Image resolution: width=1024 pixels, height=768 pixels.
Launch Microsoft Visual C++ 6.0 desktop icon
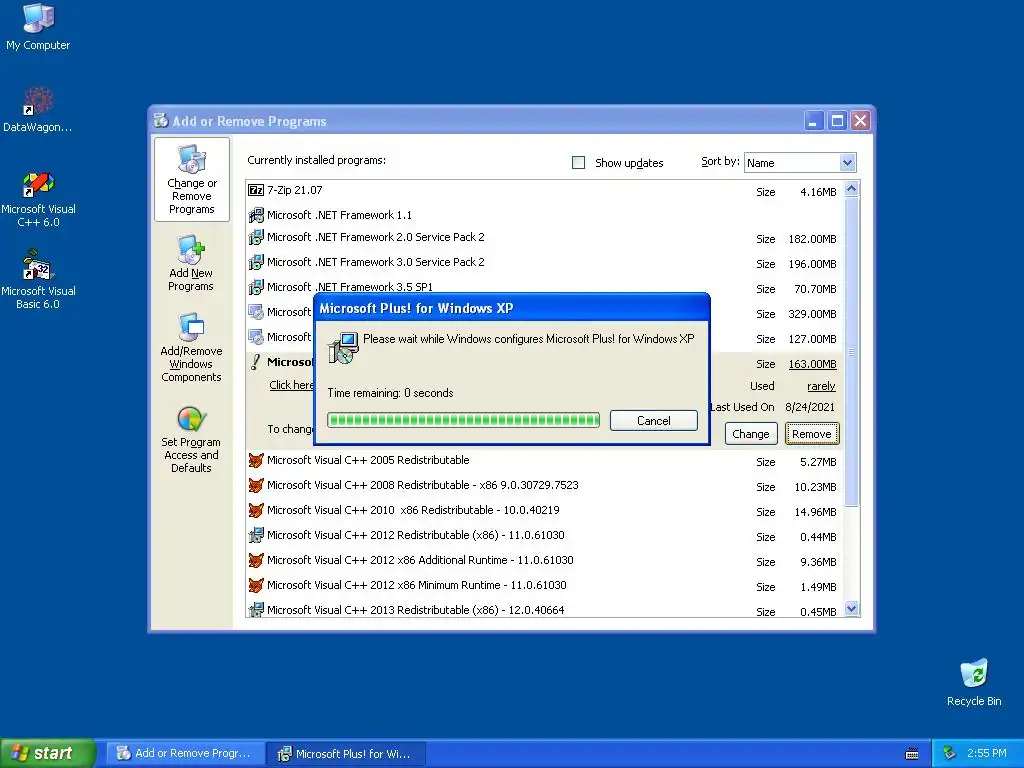pos(38,199)
